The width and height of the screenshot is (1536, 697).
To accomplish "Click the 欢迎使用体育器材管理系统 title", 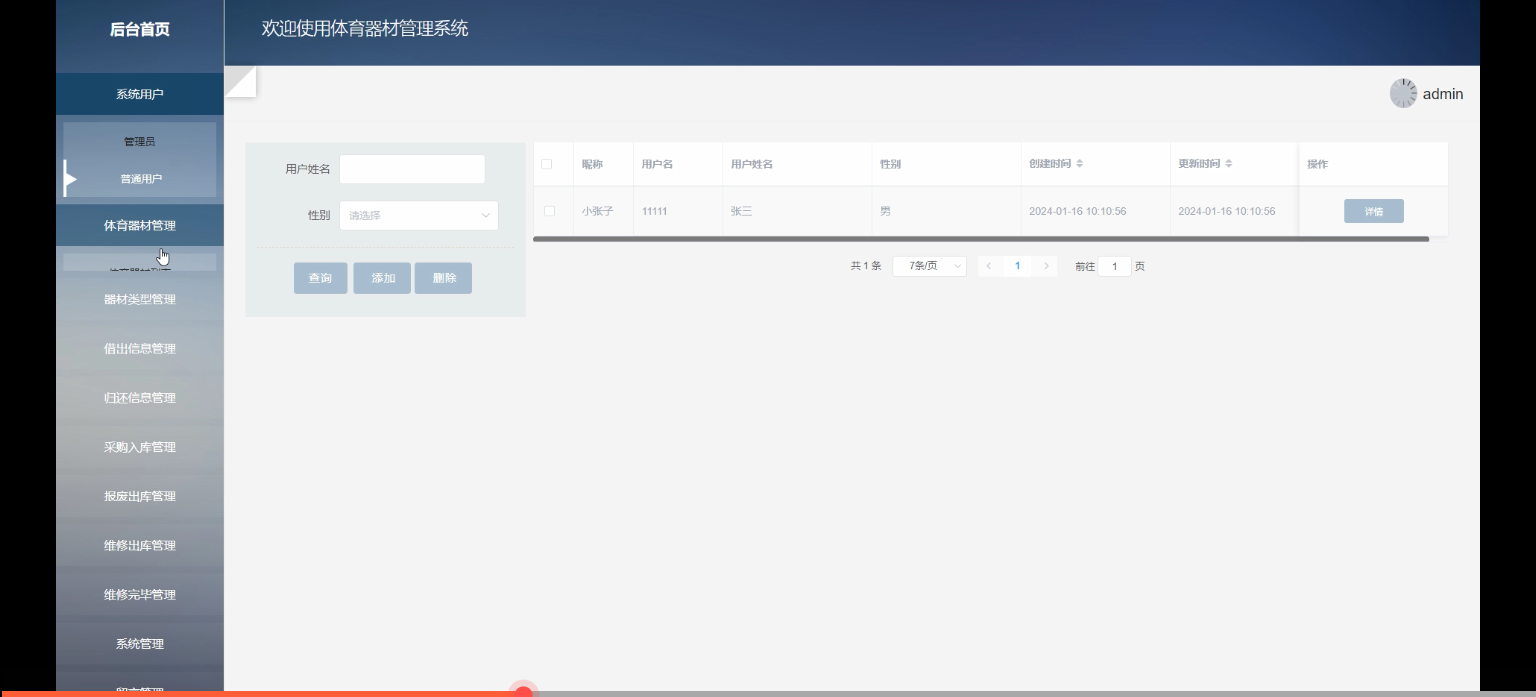I will (365, 28).
